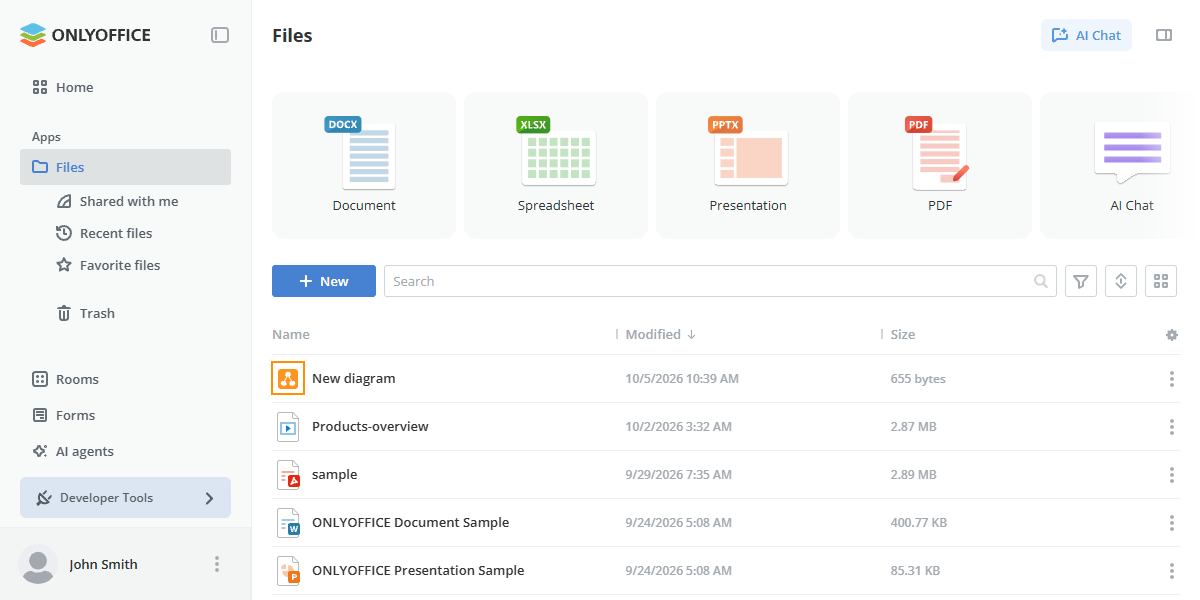Open the filter options icon
The image size is (1200, 600).
(1081, 281)
